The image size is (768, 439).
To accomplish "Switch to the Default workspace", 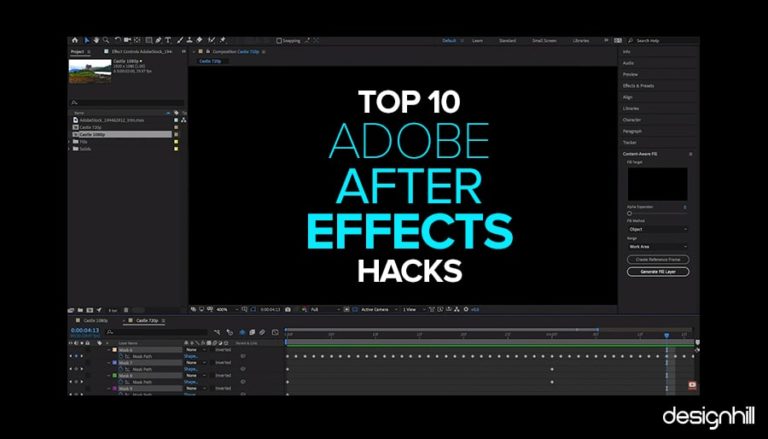I will 449,41.
